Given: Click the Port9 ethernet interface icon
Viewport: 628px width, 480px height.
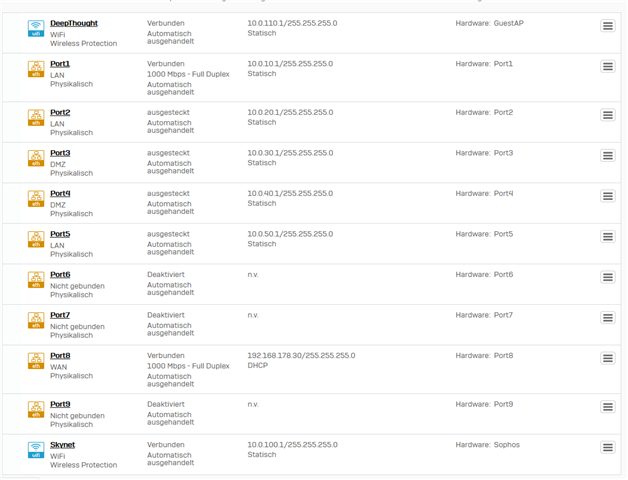Looking at the screenshot, I should click(36, 410).
